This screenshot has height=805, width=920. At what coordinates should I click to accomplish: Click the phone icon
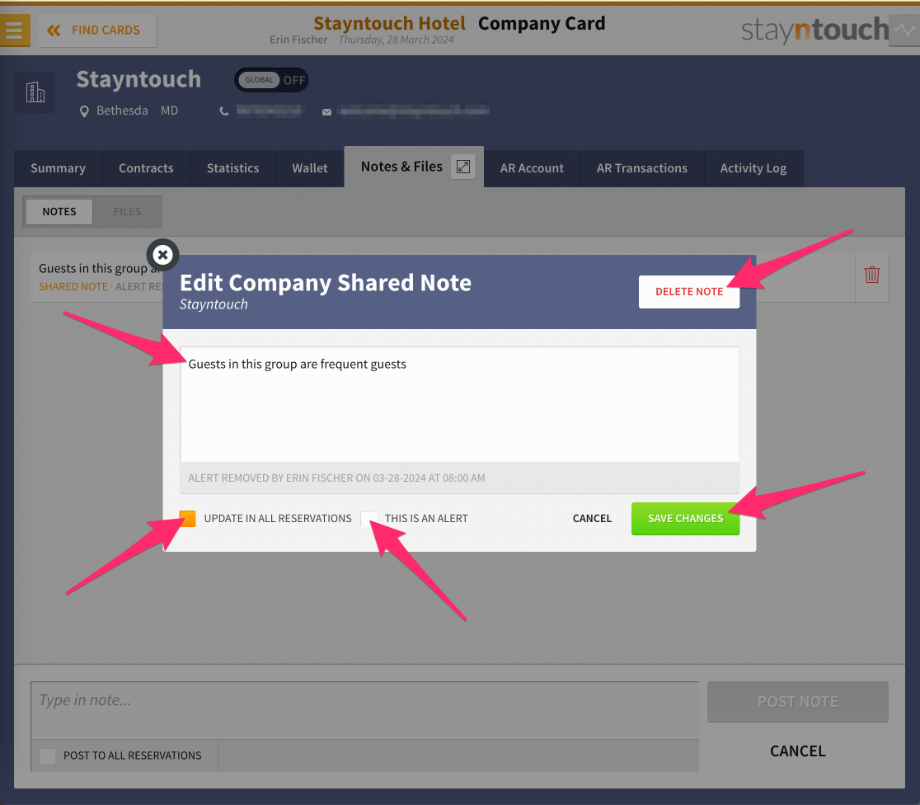[224, 111]
